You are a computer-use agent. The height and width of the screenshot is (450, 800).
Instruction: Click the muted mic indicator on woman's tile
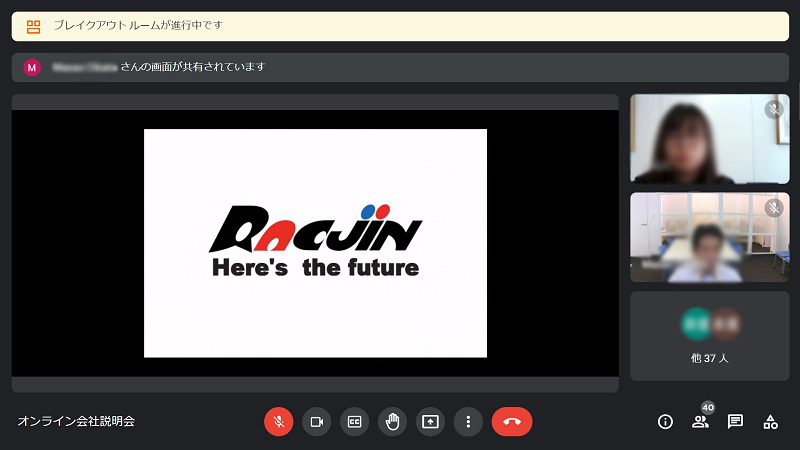pos(774,109)
